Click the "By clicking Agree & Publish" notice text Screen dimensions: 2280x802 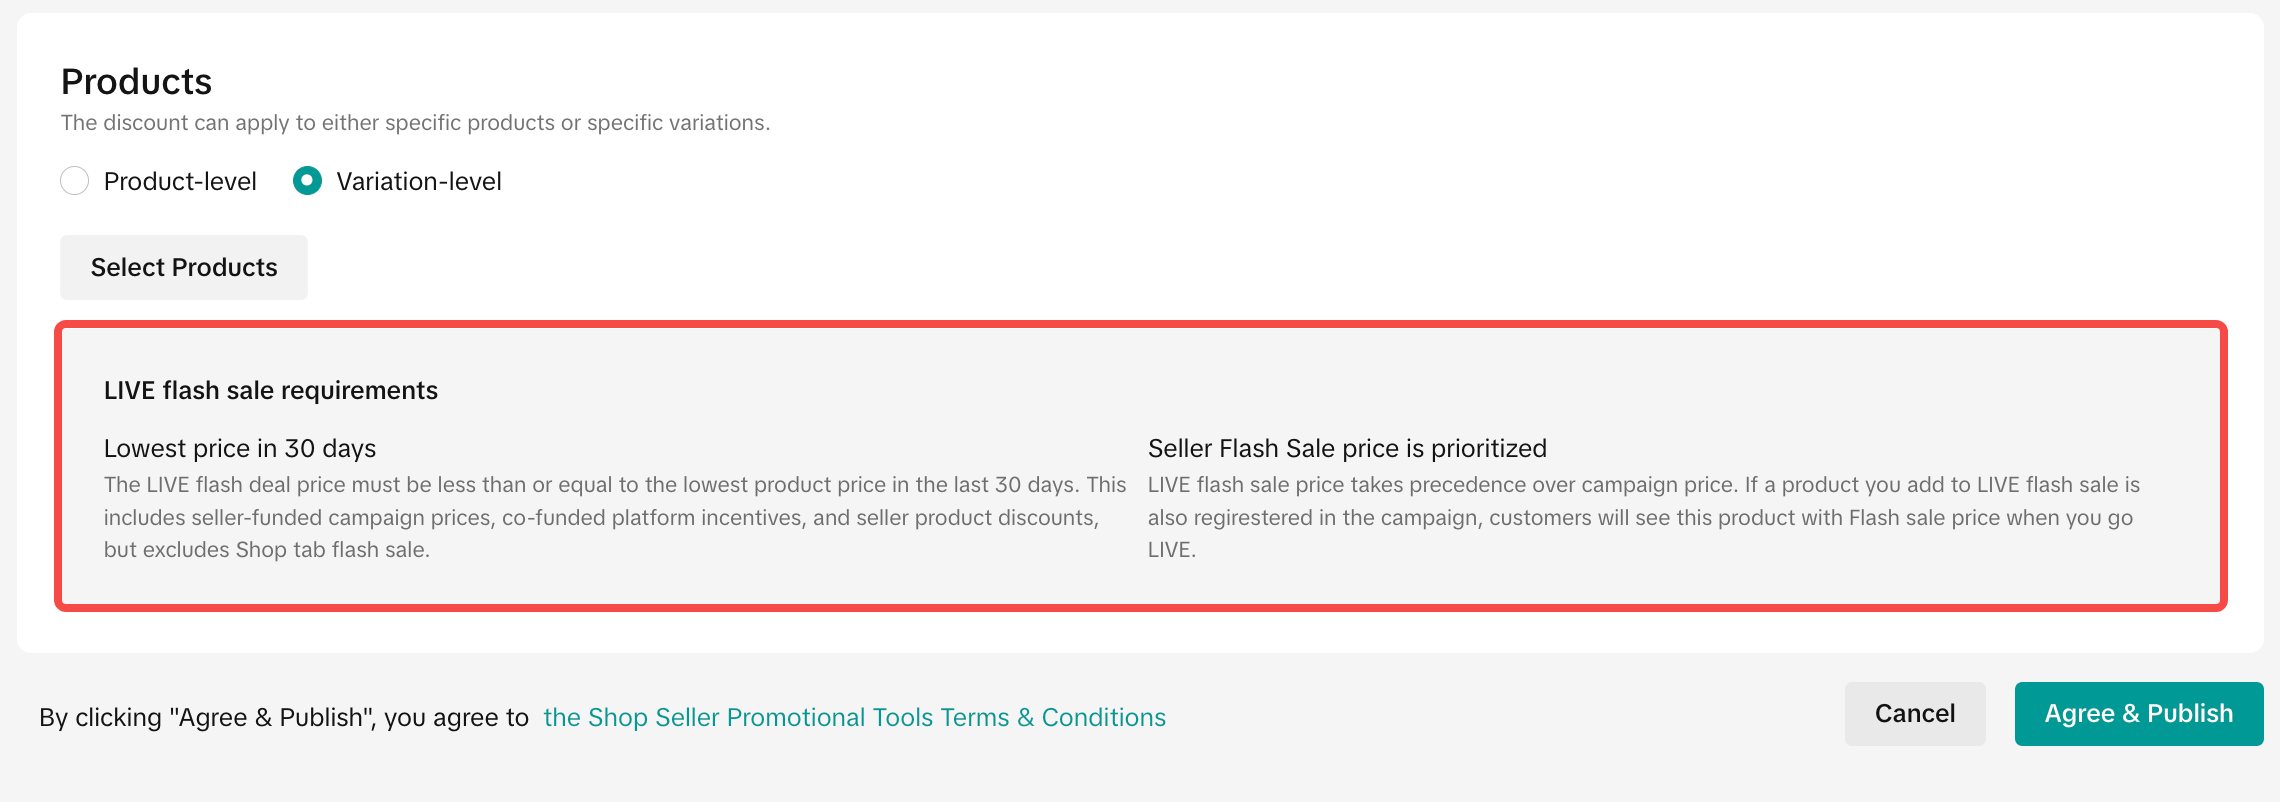284,717
